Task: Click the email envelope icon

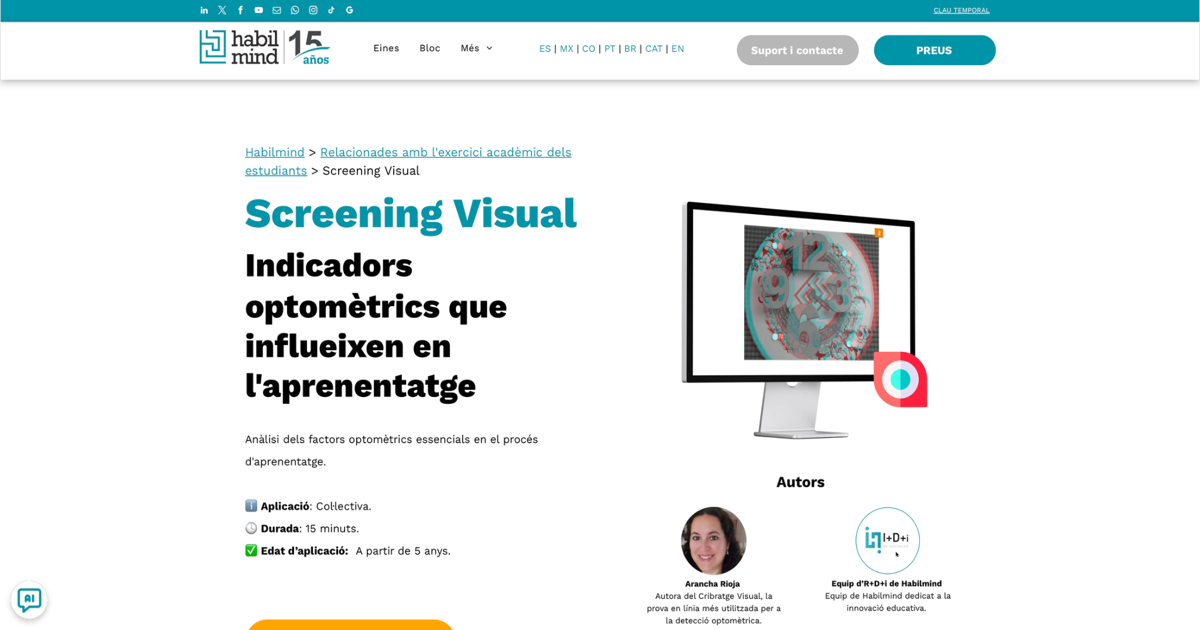Action: tap(277, 10)
